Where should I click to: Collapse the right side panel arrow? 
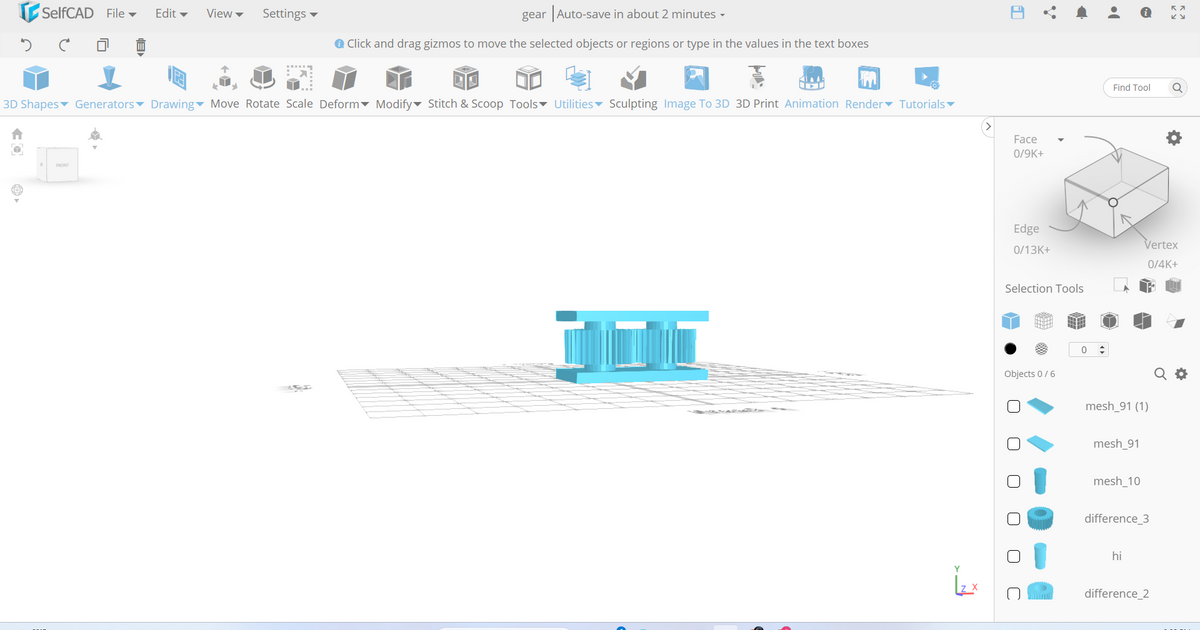(x=987, y=127)
